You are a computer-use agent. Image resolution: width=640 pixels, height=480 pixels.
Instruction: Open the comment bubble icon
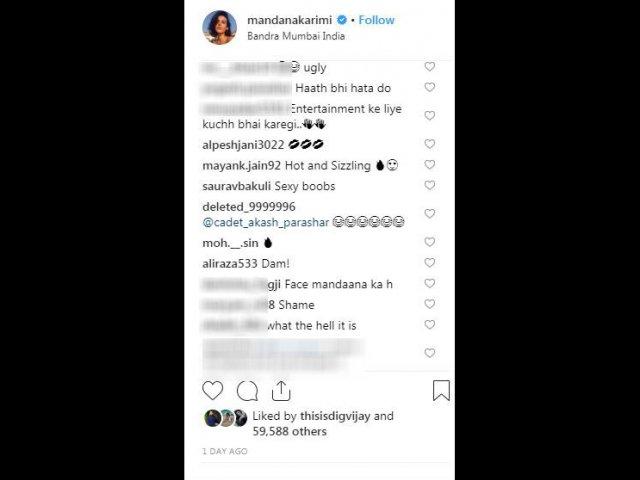(x=247, y=391)
